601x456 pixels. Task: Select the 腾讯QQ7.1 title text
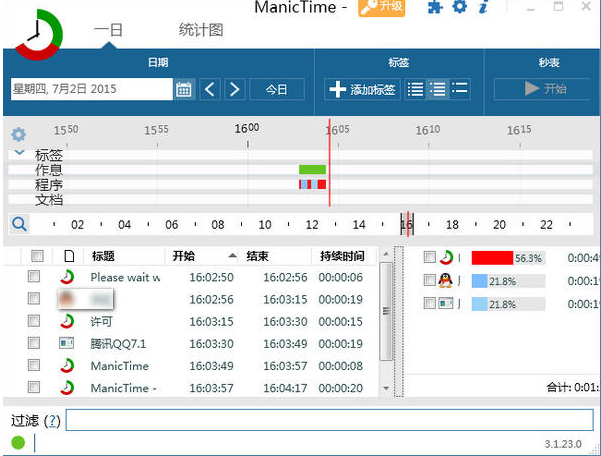(118, 344)
